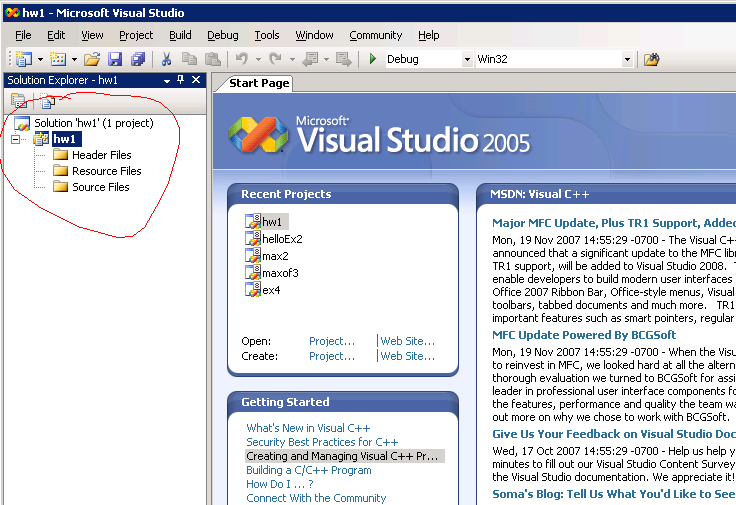Image resolution: width=736 pixels, height=505 pixels.
Task: Click Create Project... link
Action: [x=332, y=356]
